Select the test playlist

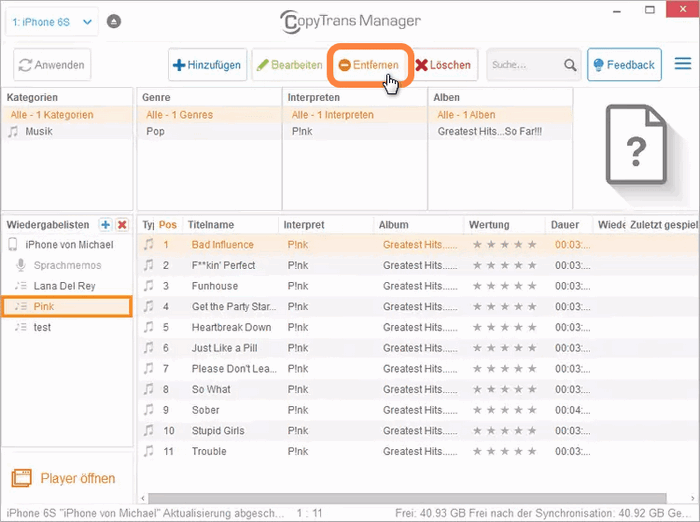point(67,327)
